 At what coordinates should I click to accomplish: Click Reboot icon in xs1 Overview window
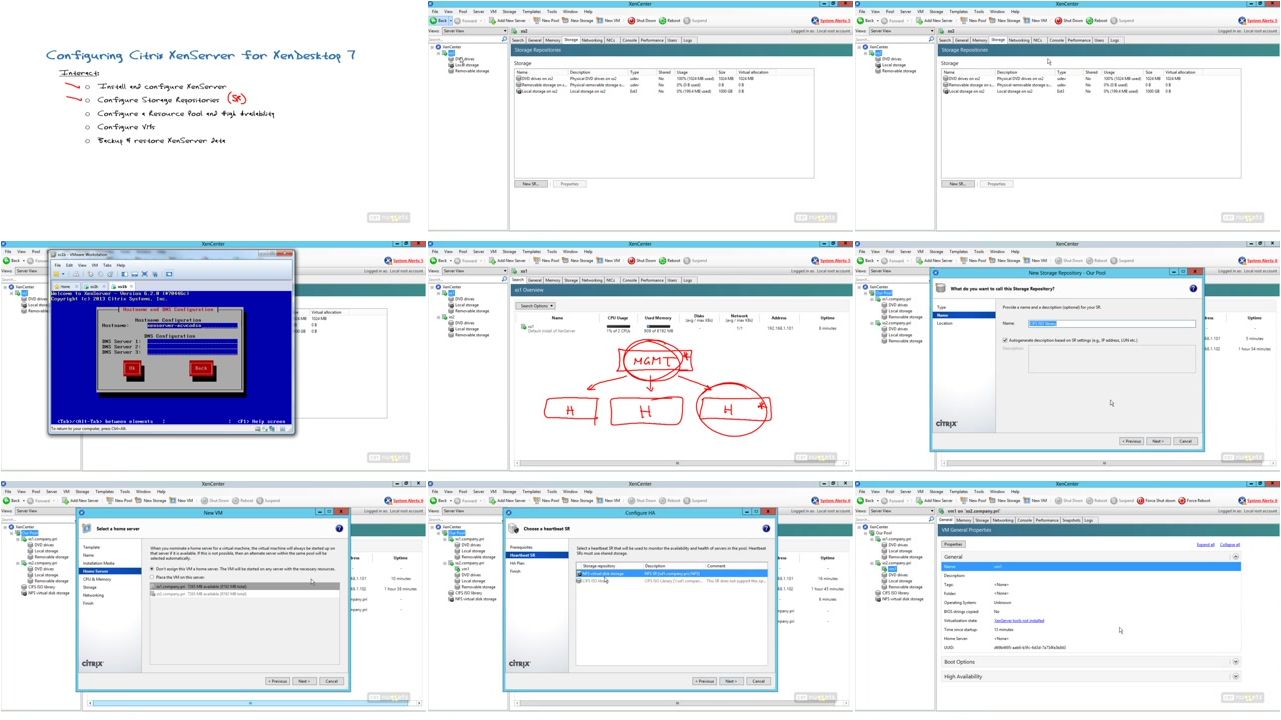point(662,260)
